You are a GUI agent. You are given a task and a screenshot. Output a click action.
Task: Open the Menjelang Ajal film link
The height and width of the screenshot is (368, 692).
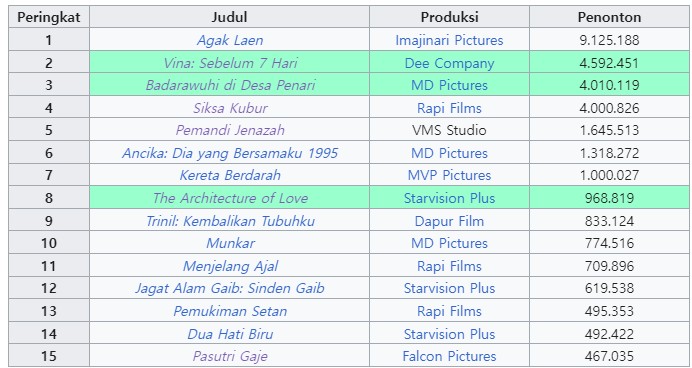(x=230, y=266)
